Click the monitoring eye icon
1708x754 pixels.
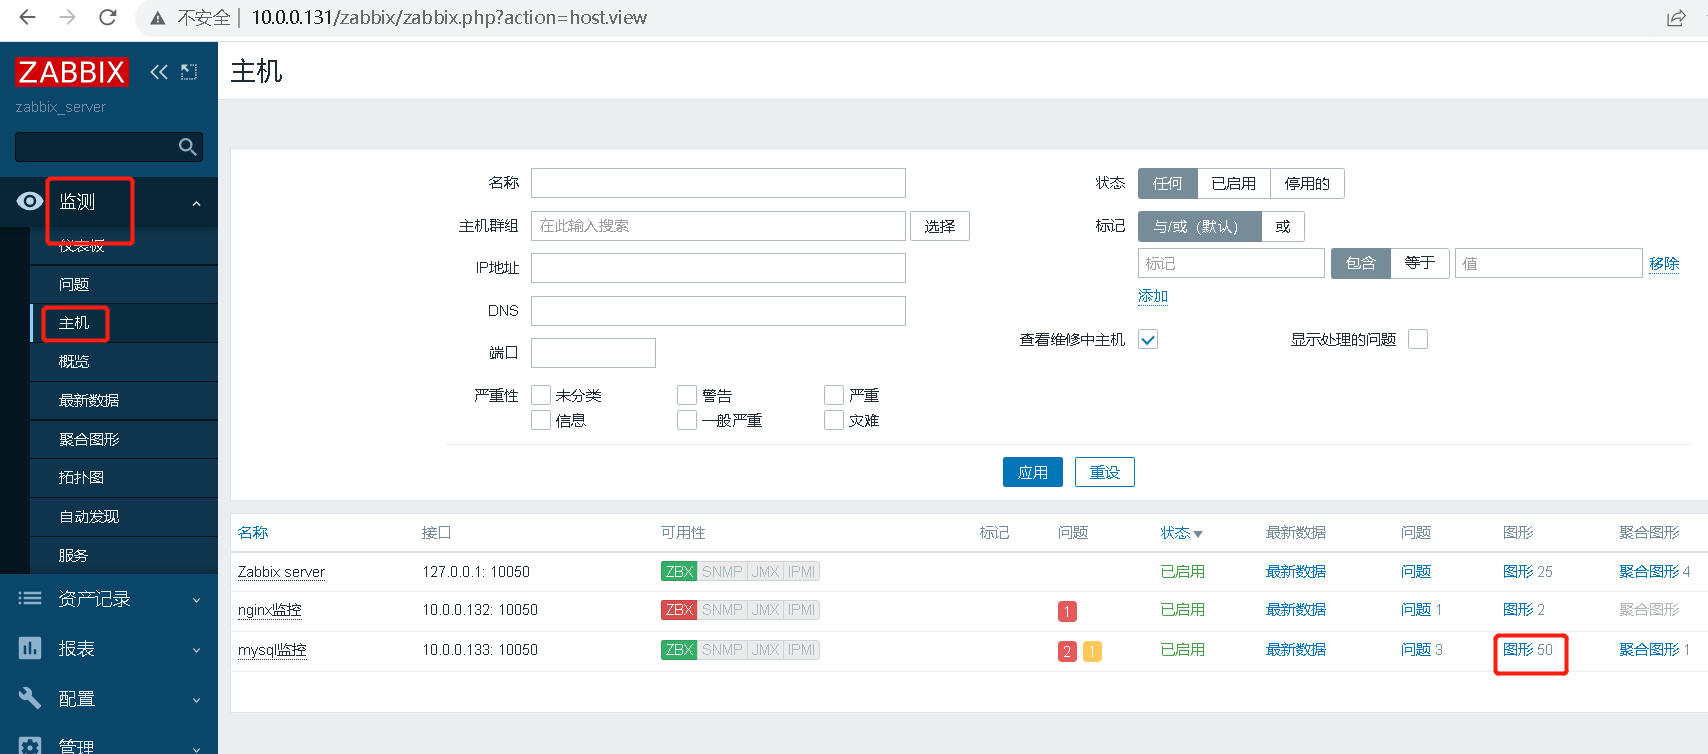tap(30, 201)
